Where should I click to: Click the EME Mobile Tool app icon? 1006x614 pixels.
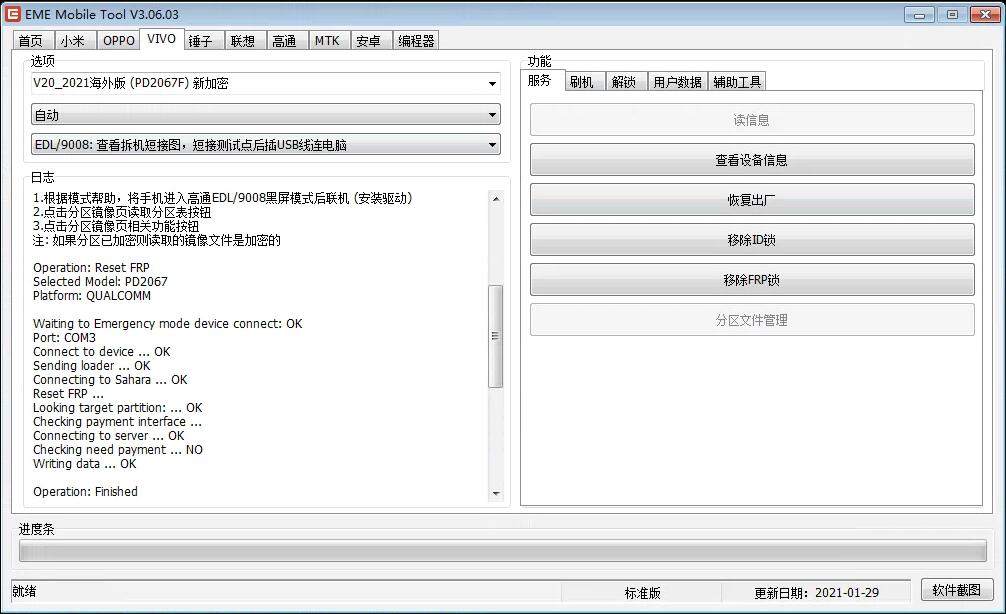[x=12, y=13]
